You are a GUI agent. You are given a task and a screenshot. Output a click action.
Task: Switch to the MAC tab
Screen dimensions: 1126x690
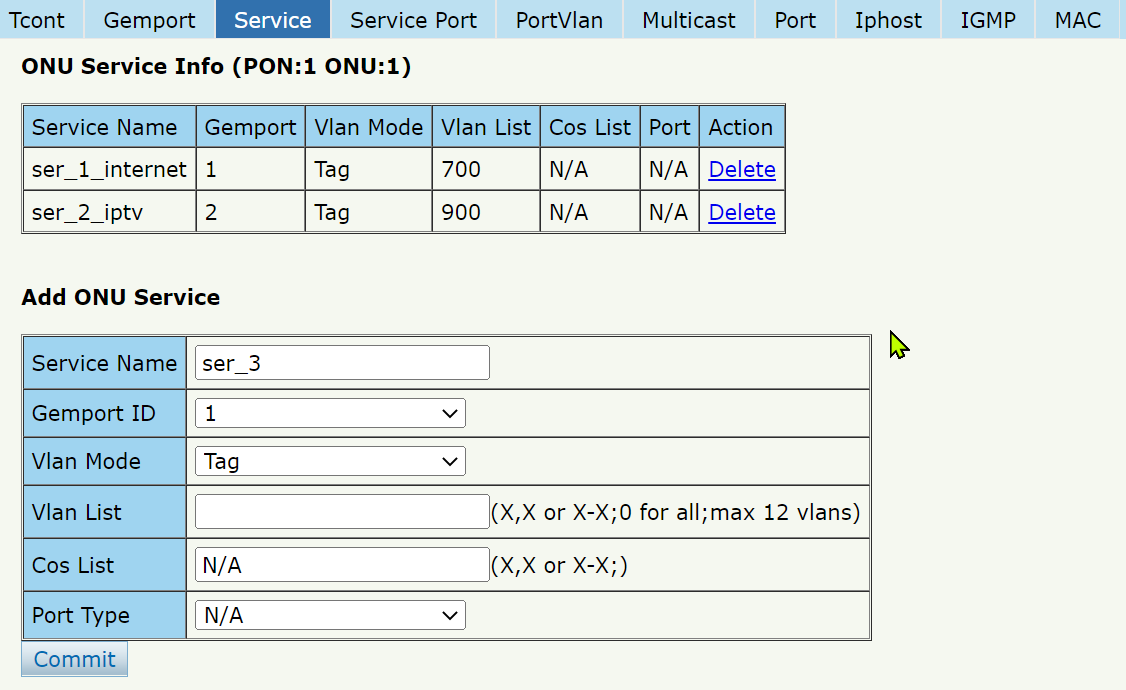[1077, 20]
